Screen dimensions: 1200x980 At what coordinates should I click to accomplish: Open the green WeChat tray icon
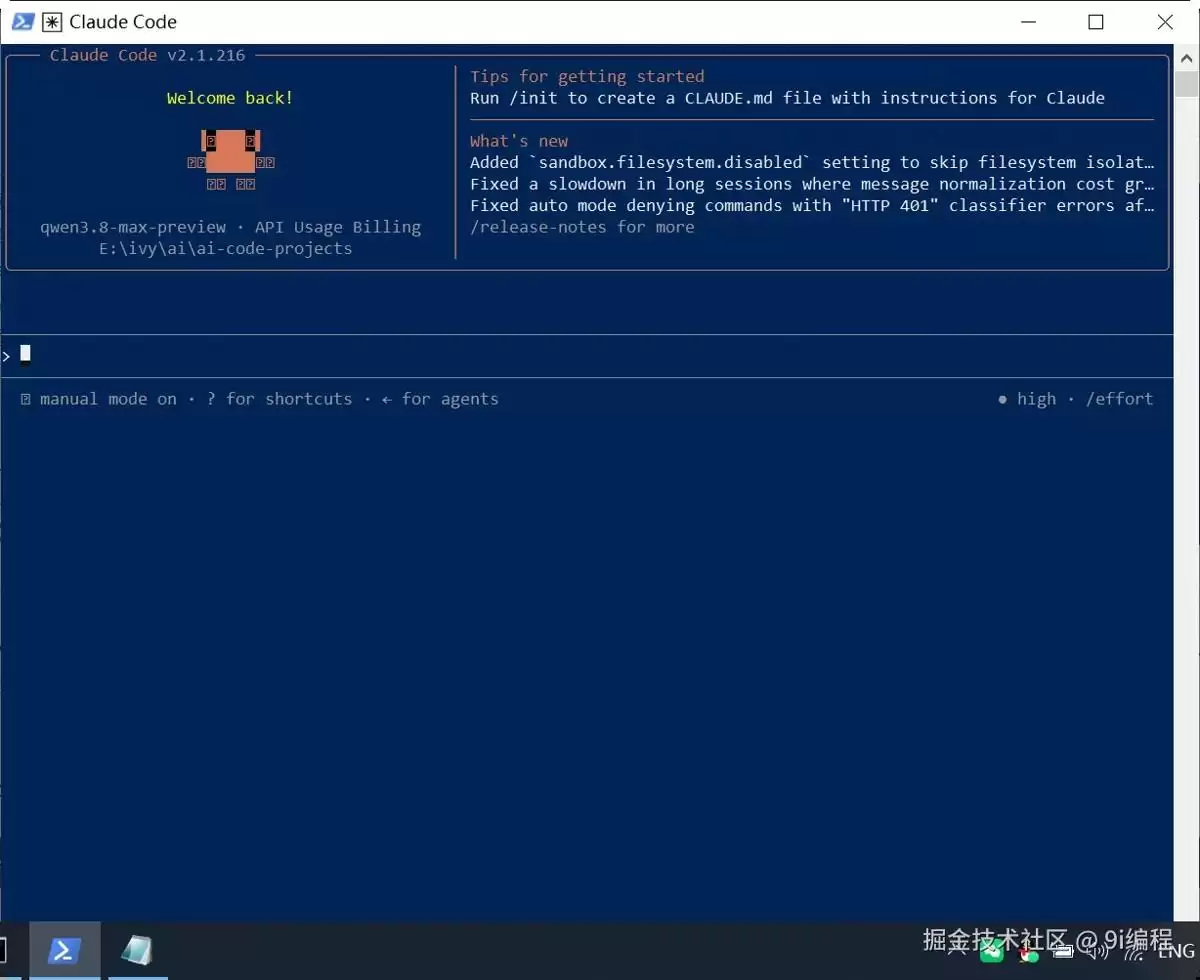pos(991,951)
